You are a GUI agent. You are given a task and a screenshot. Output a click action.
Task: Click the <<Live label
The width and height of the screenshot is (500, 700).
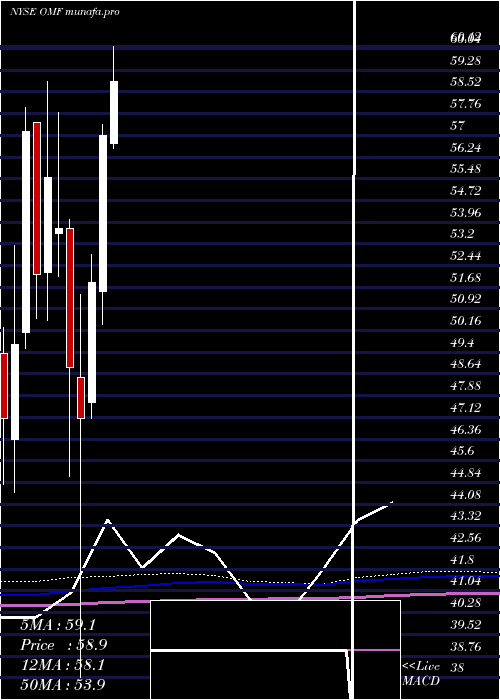[421, 667]
